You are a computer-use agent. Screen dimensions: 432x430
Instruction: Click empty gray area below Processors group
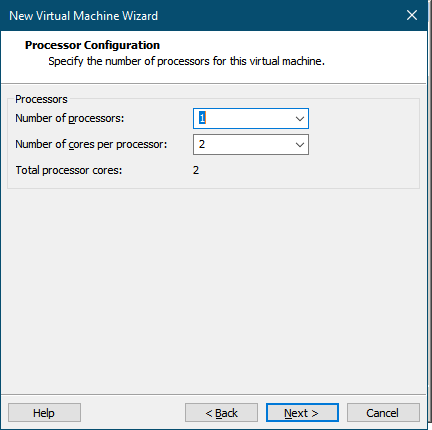pos(213,290)
